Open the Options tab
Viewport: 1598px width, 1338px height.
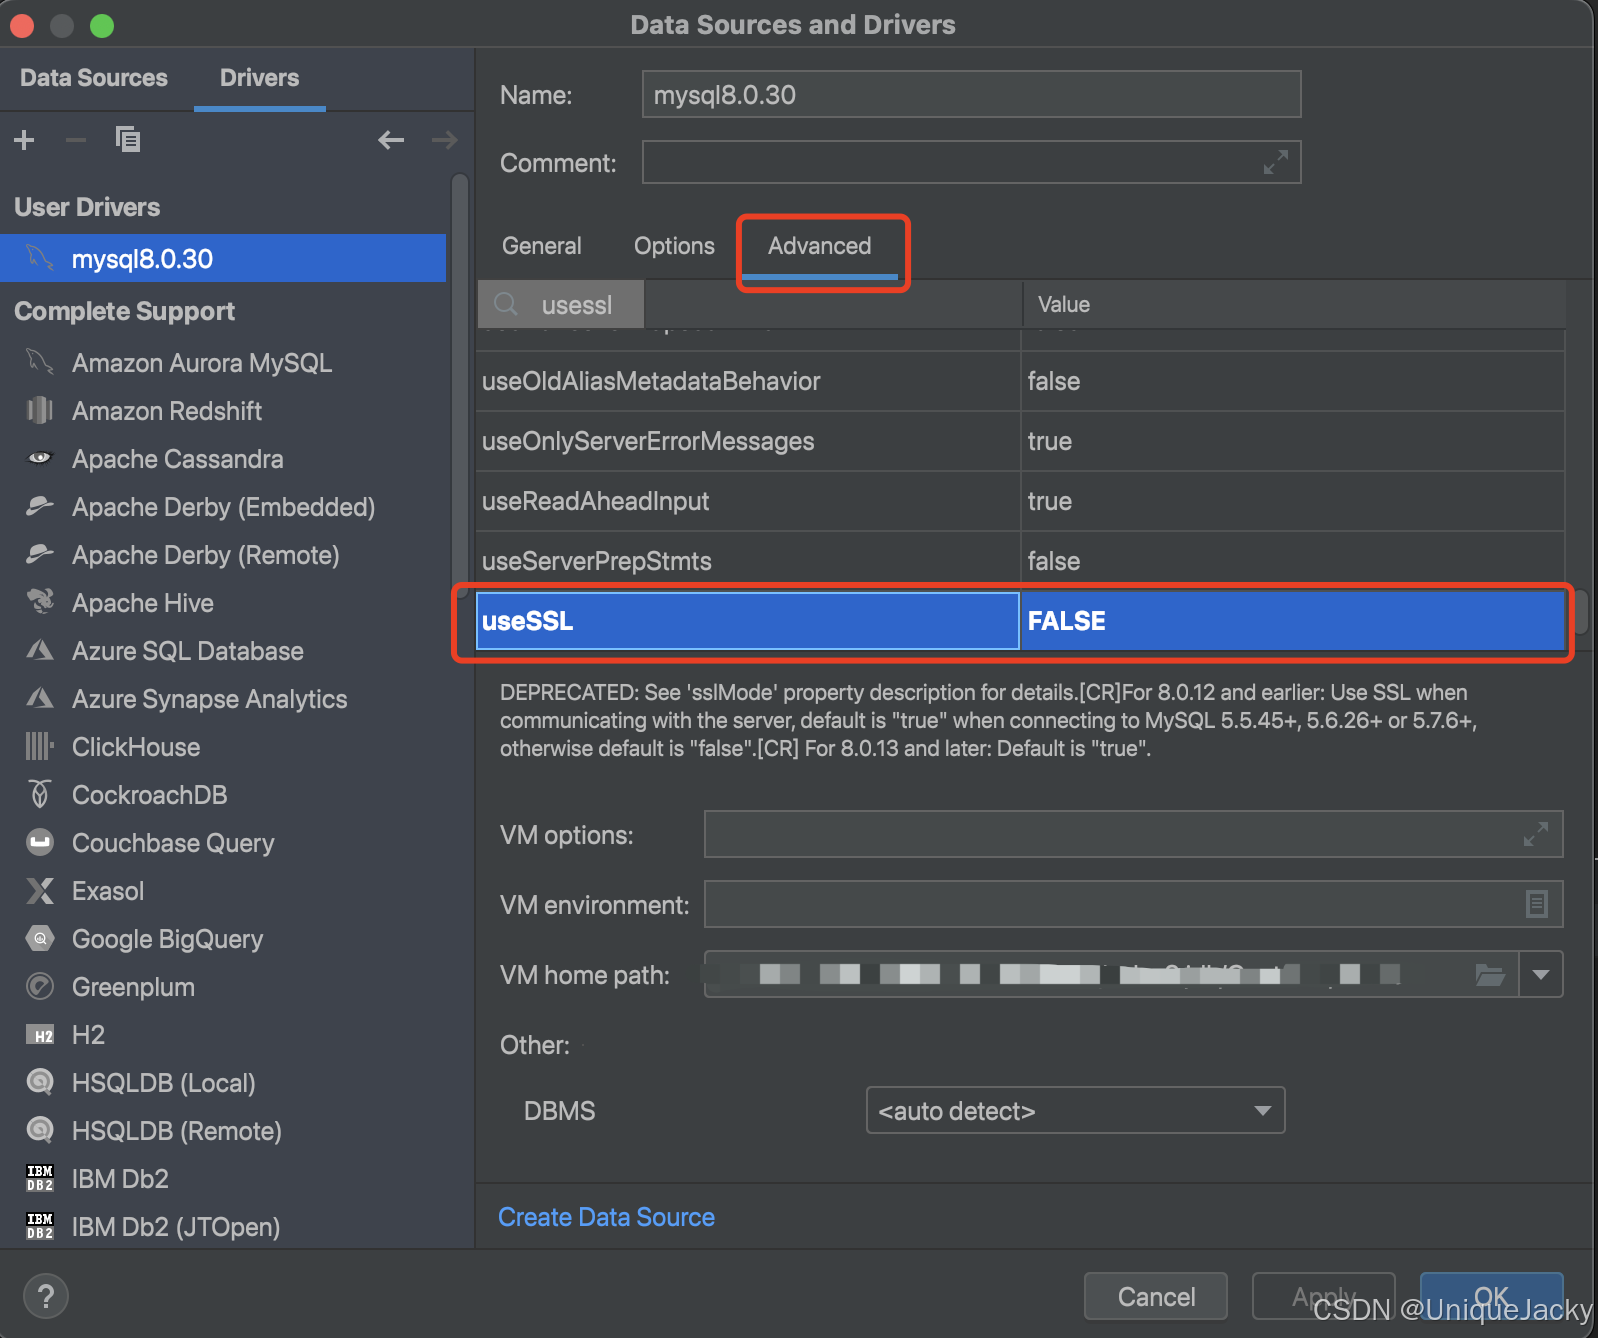coord(675,246)
